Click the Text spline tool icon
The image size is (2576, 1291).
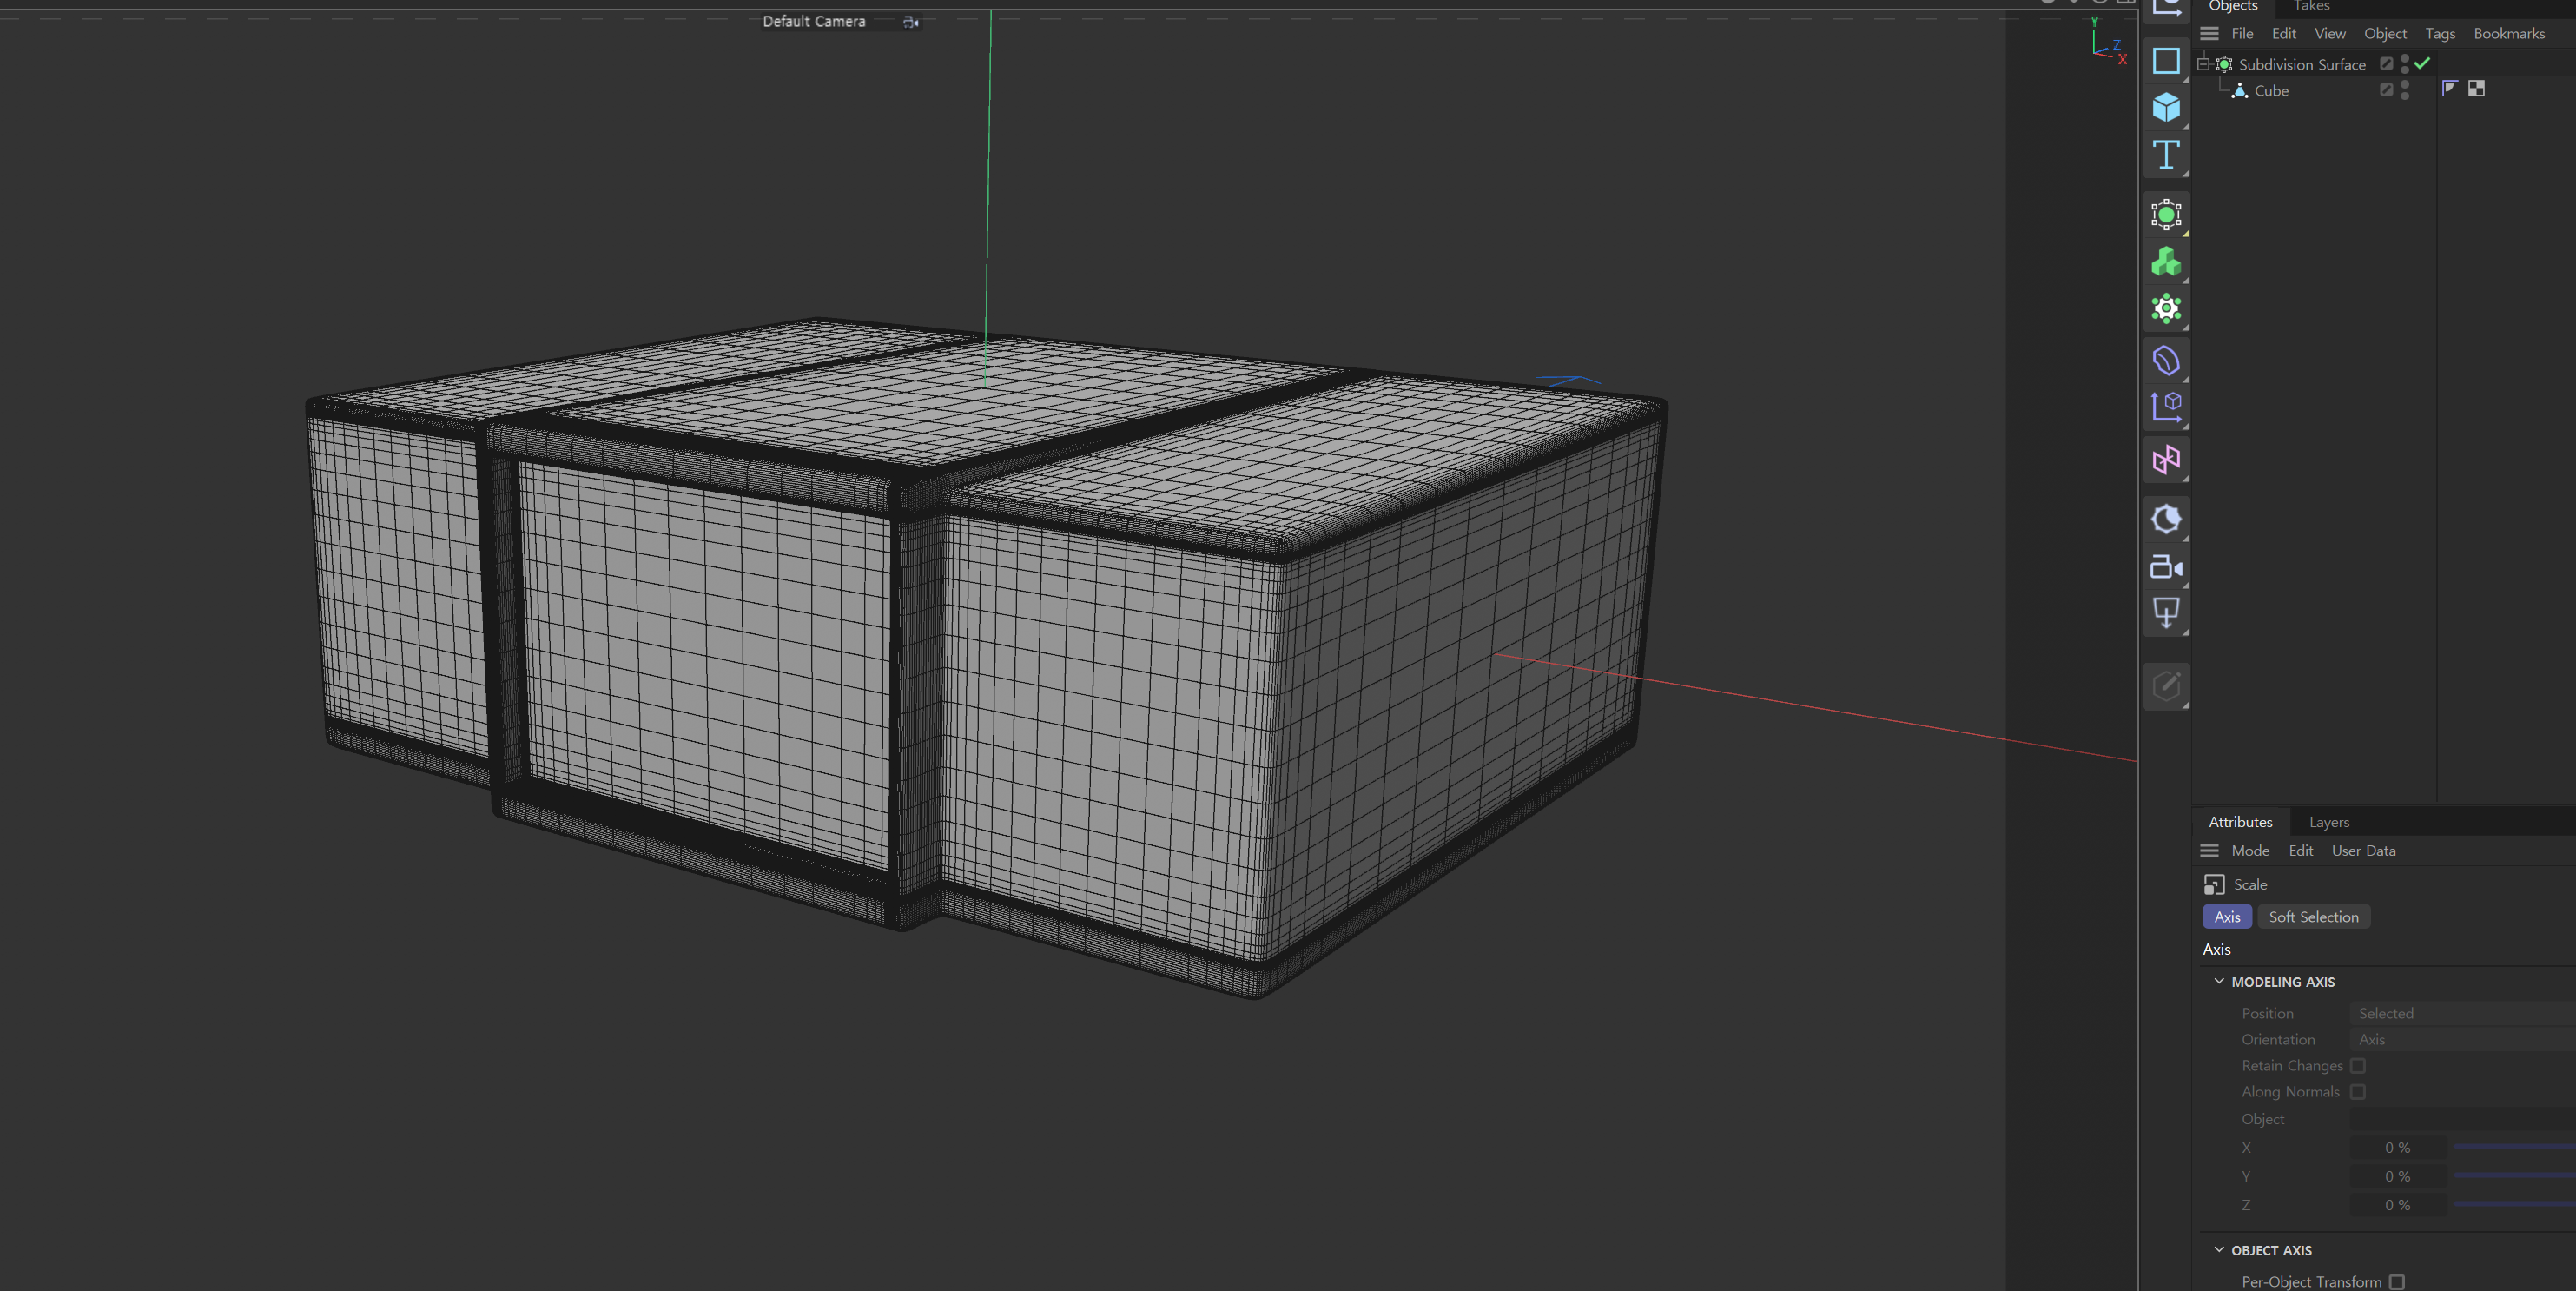(2166, 155)
